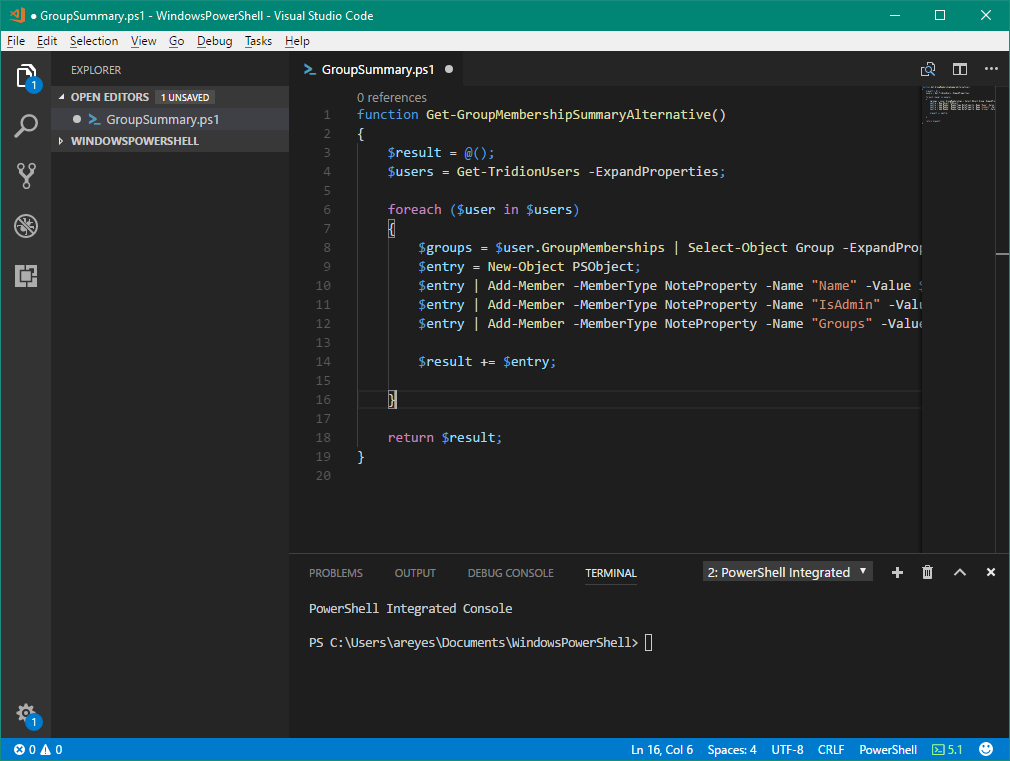Switch to the Problems tab

click(x=336, y=573)
